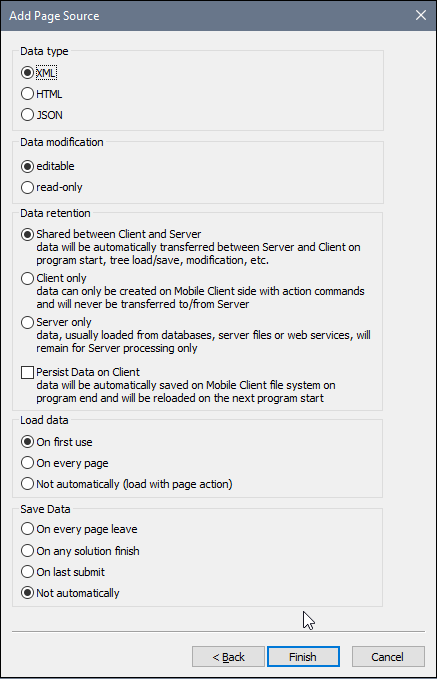
Task: Go to previous step with Back button
Action: click(228, 657)
